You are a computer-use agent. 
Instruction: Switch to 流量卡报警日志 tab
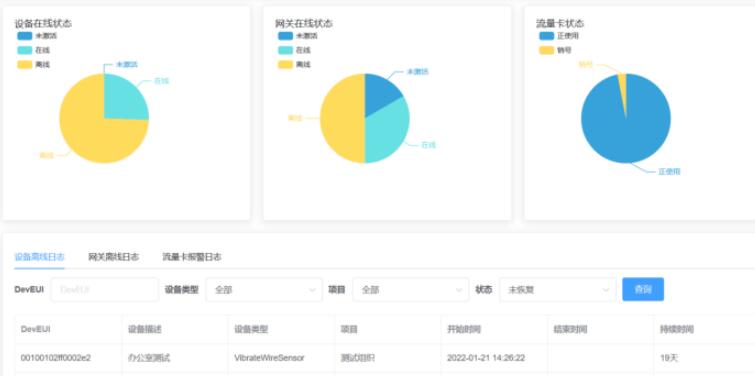point(192,257)
